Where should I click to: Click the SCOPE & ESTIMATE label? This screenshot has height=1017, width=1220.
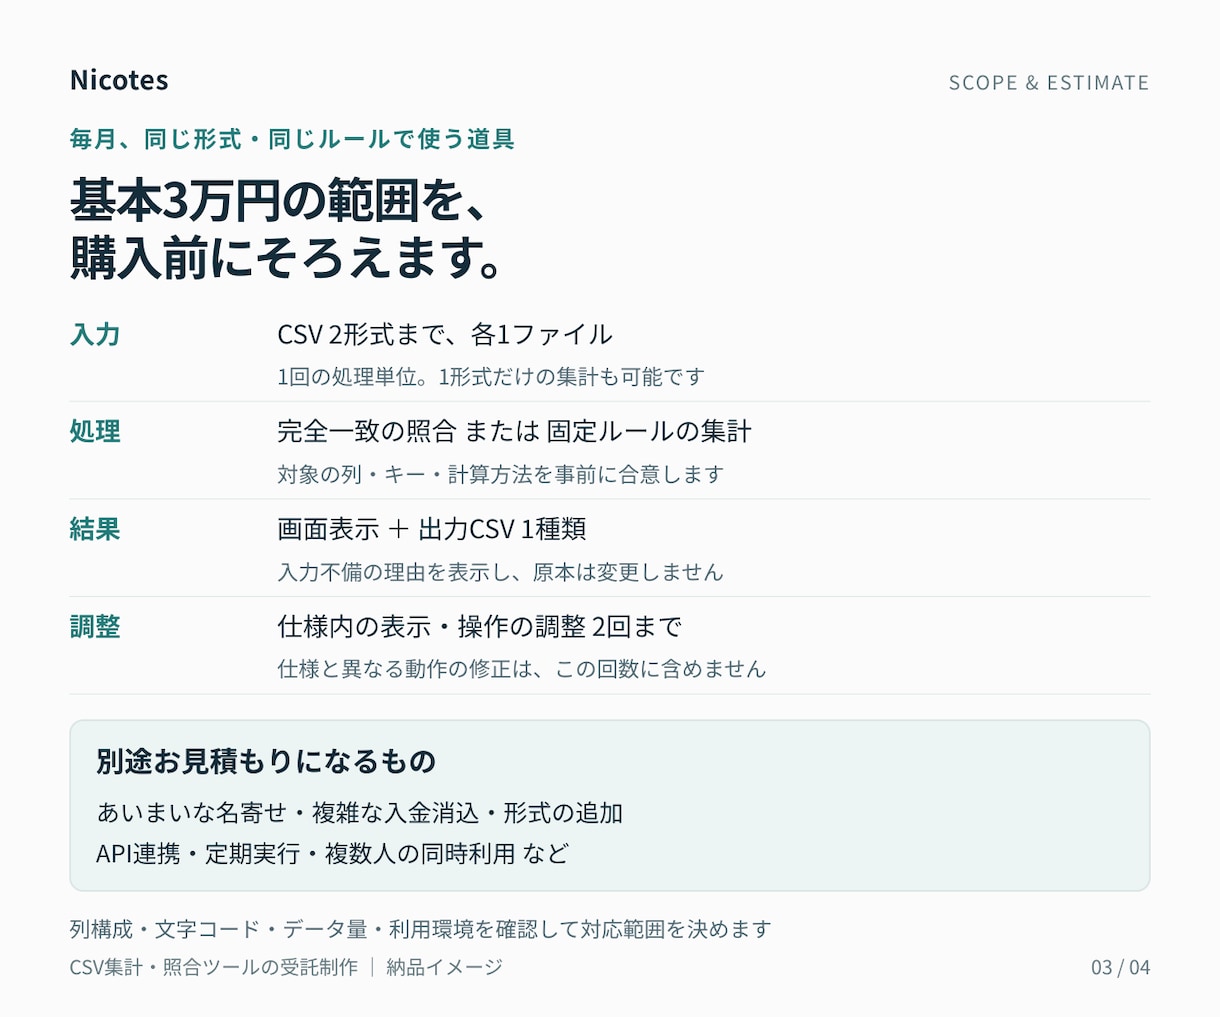click(x=1049, y=83)
